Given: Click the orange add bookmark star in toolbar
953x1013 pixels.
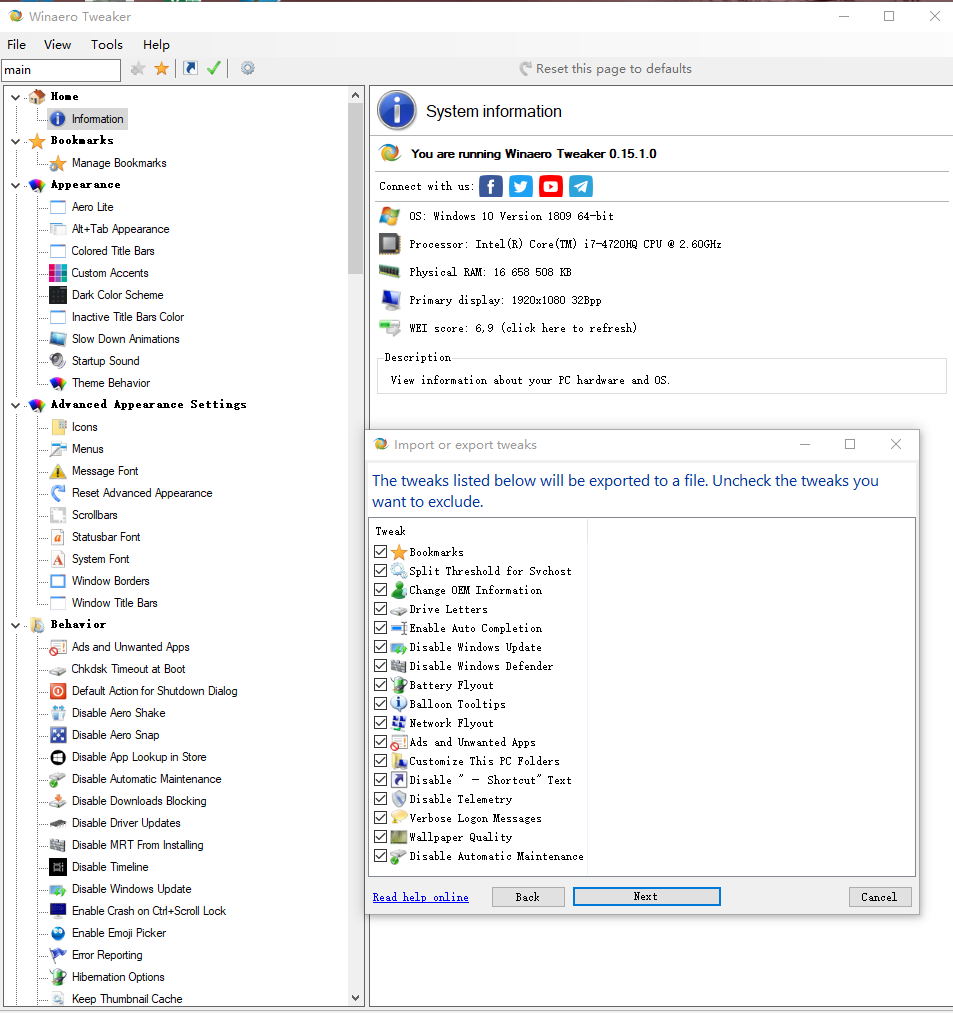Looking at the screenshot, I should [162, 68].
